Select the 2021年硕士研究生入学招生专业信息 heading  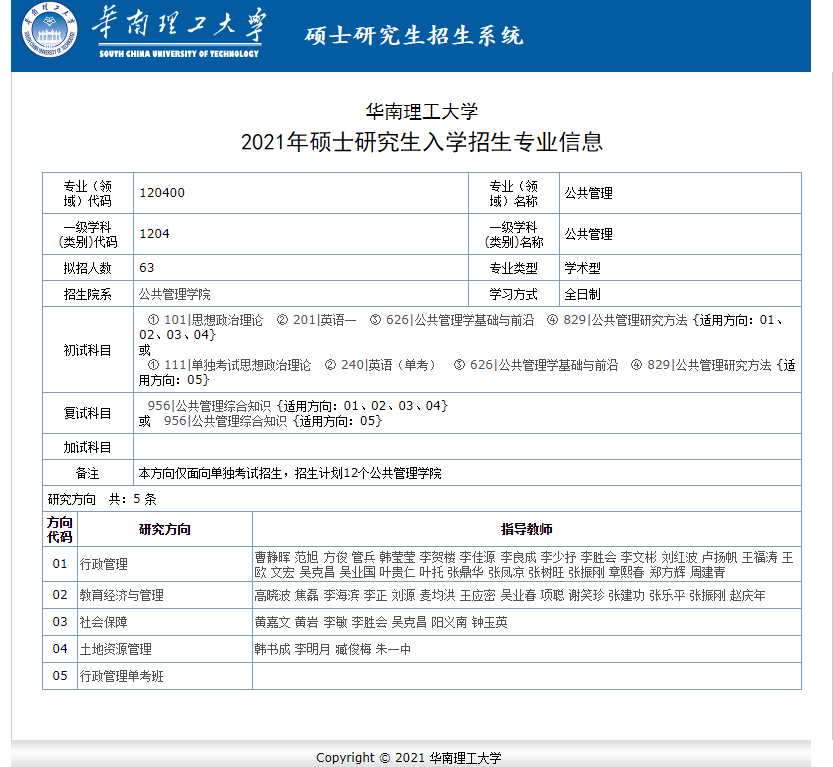422,142
